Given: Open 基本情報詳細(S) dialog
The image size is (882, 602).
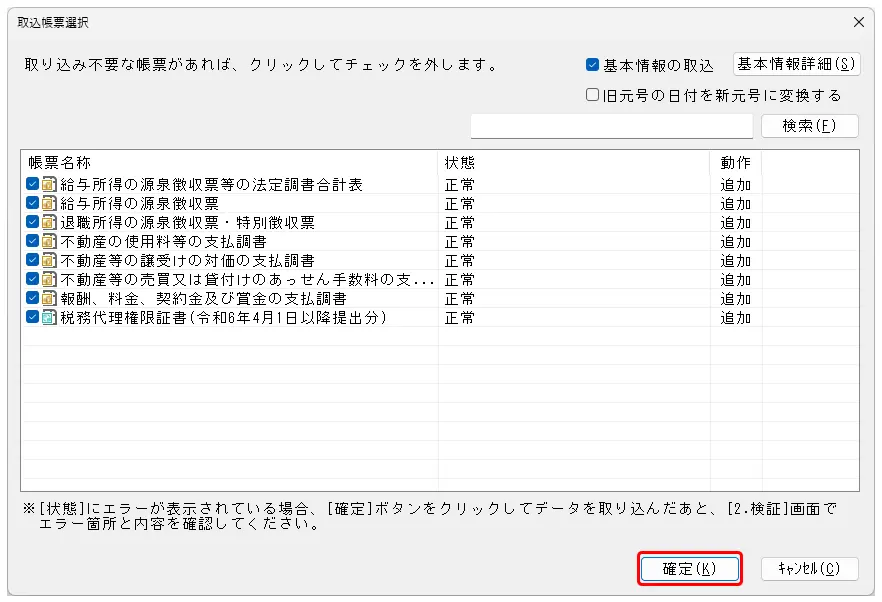Looking at the screenshot, I should (797, 65).
